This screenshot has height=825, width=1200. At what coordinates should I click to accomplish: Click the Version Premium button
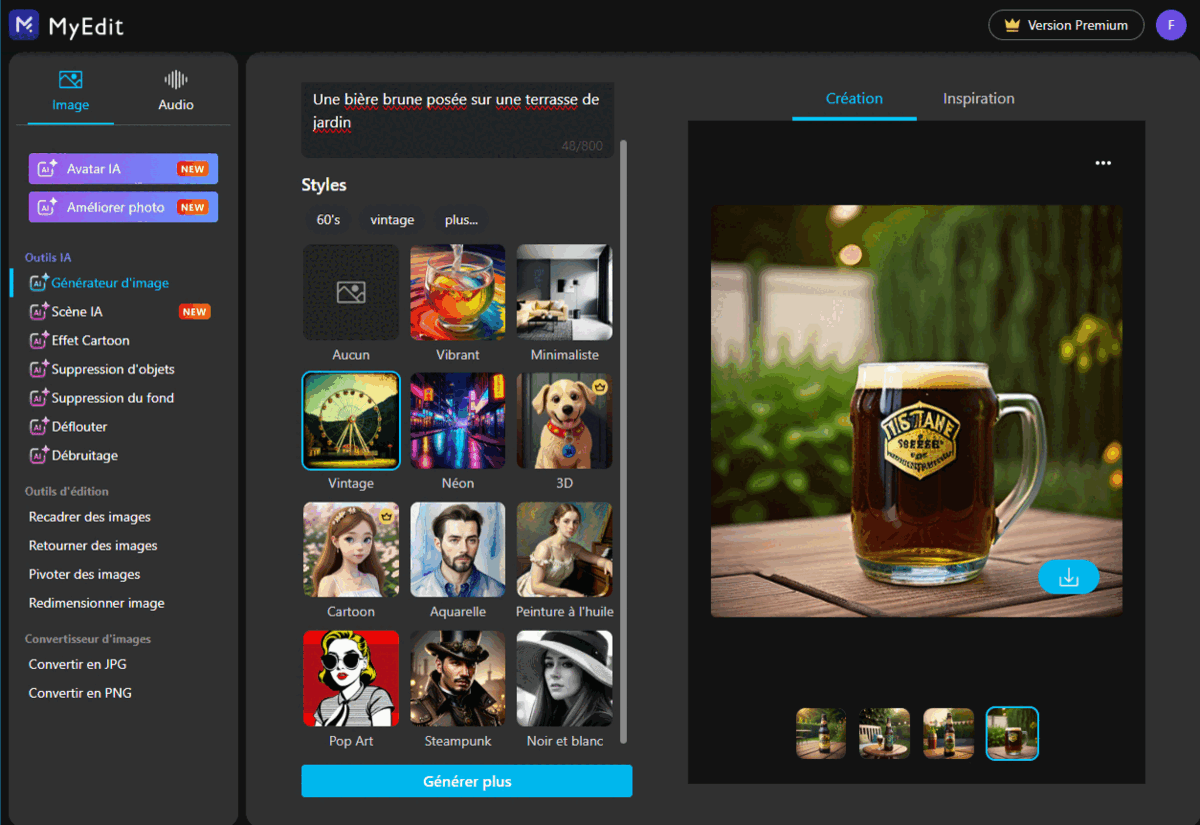1066,25
